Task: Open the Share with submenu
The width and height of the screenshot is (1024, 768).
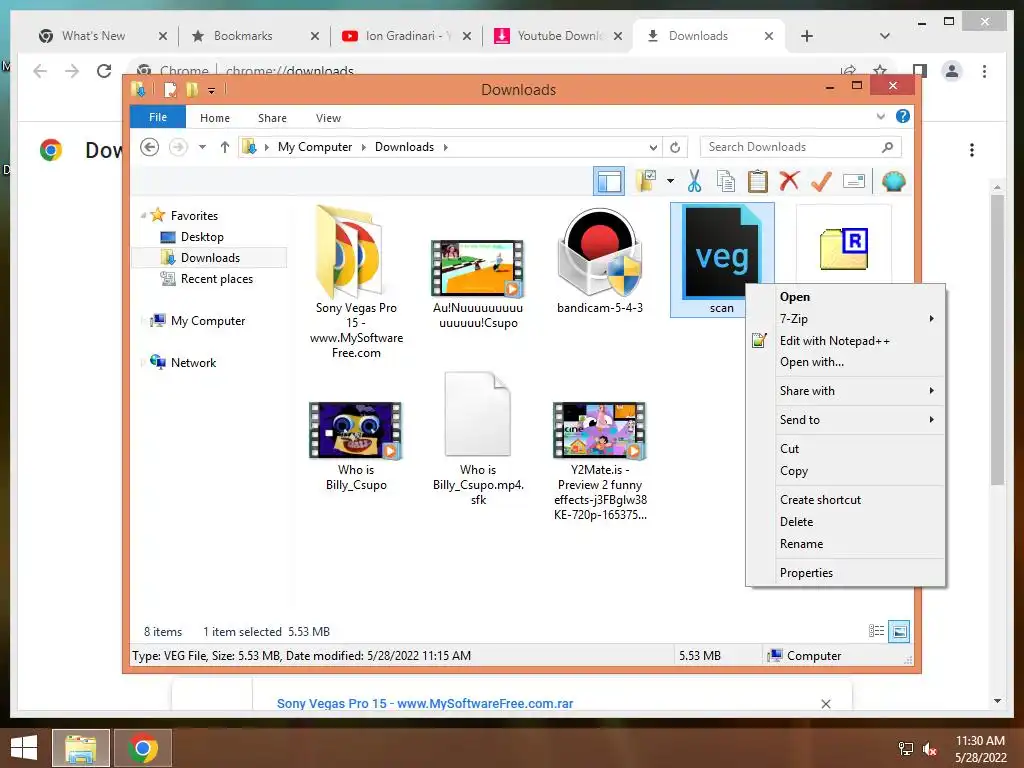Action: [x=845, y=391]
